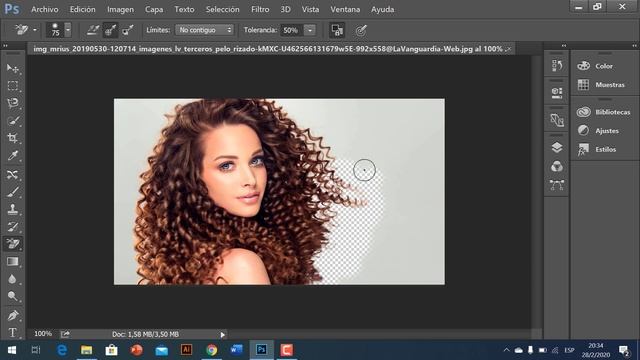Open the Archivo menu
This screenshot has height=360, width=640.
coord(45,9)
